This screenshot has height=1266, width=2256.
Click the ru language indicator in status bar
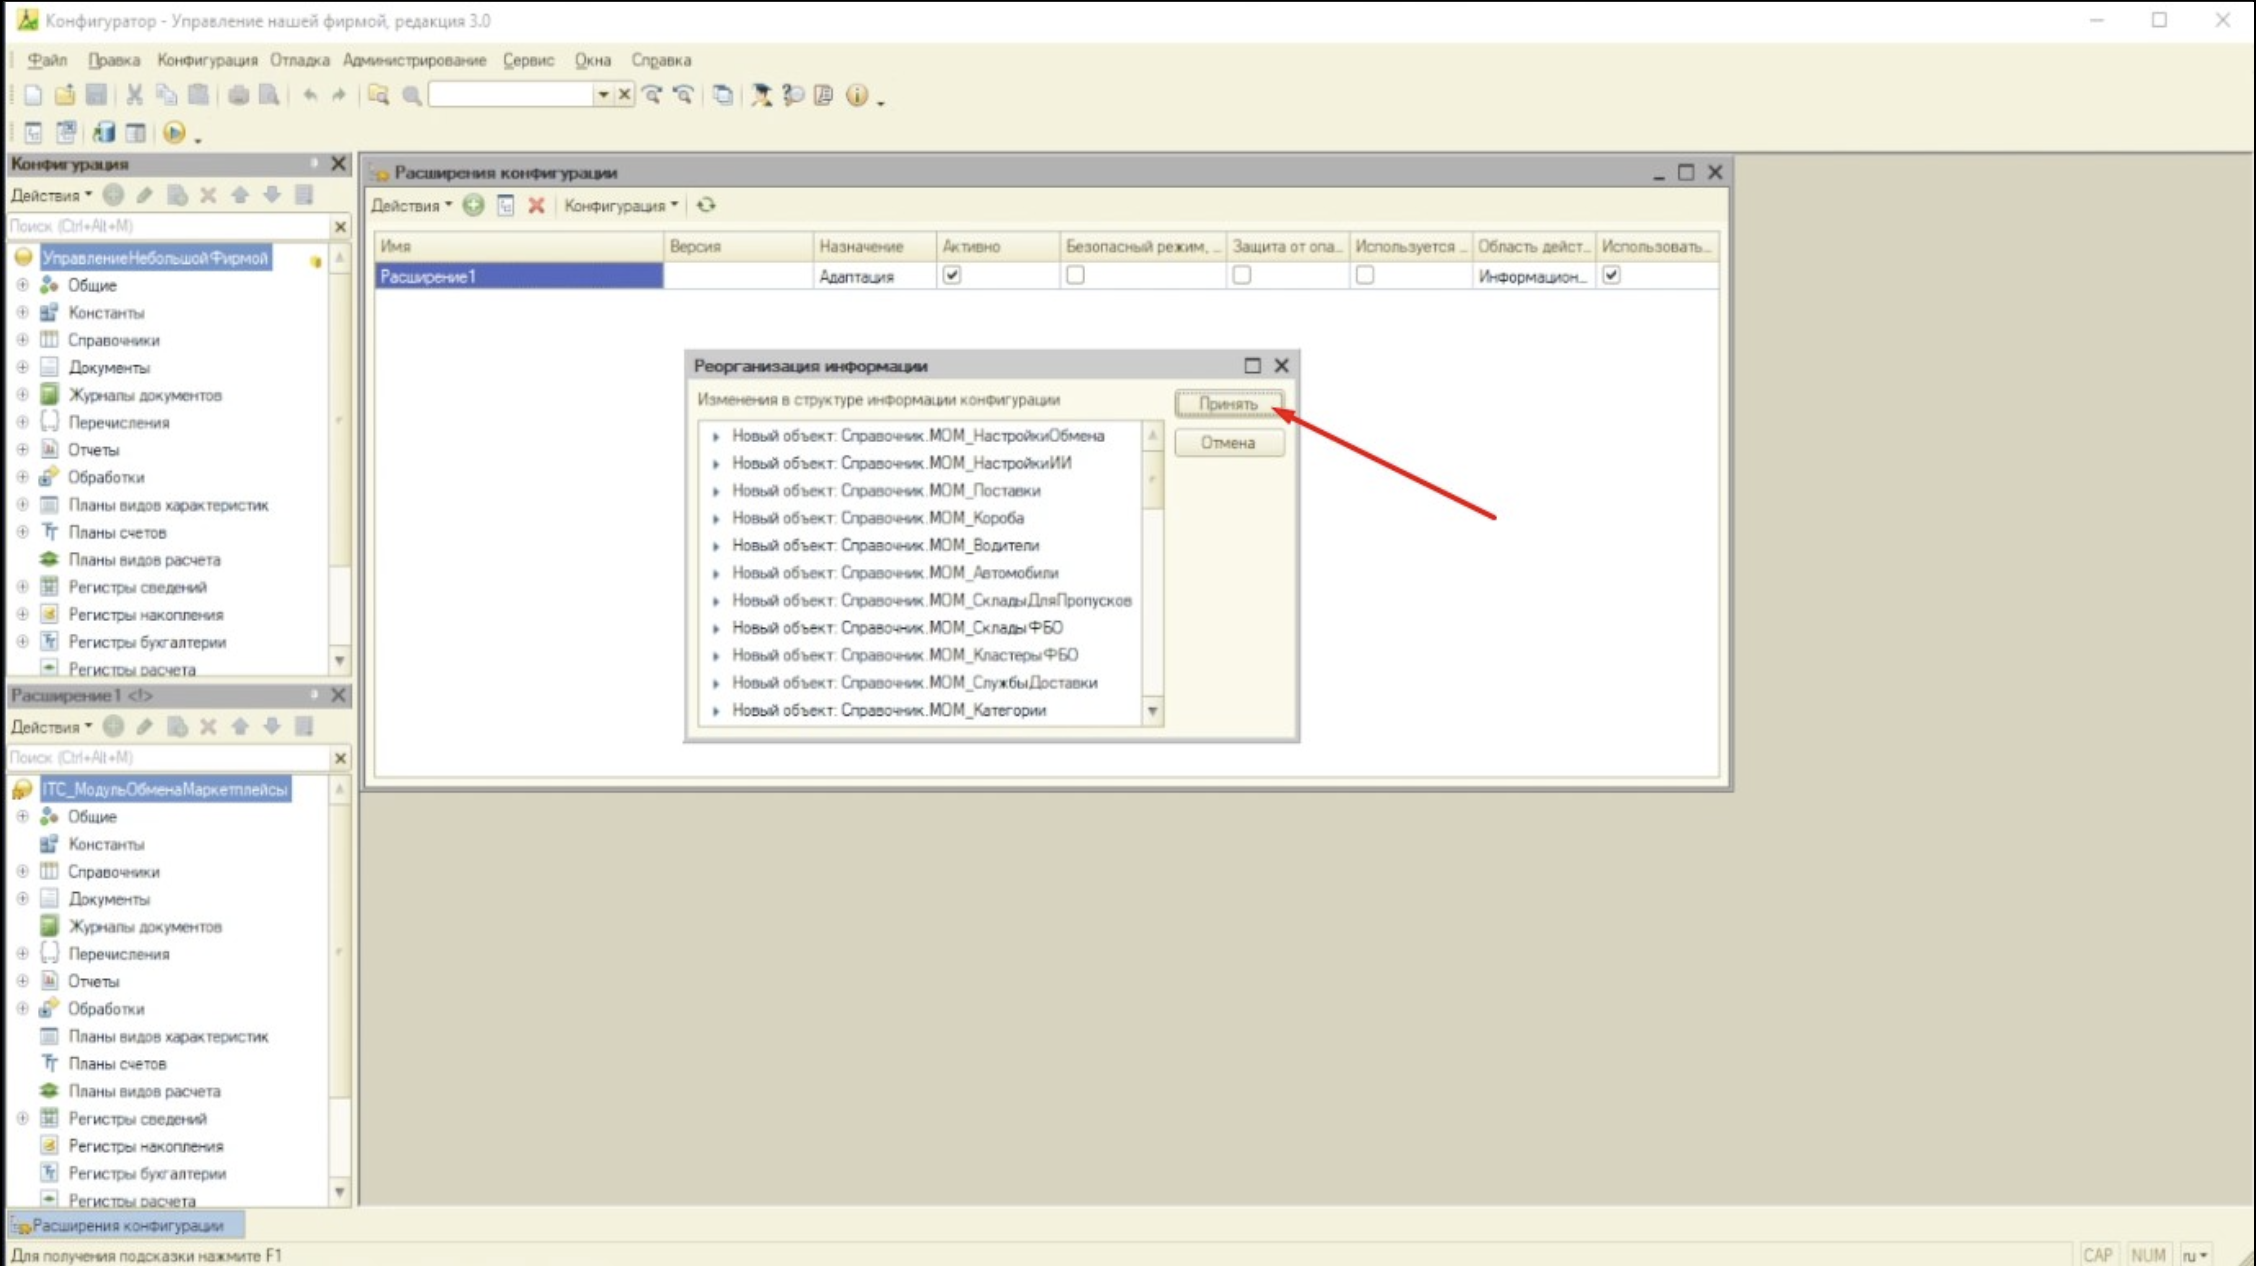tap(2195, 1255)
